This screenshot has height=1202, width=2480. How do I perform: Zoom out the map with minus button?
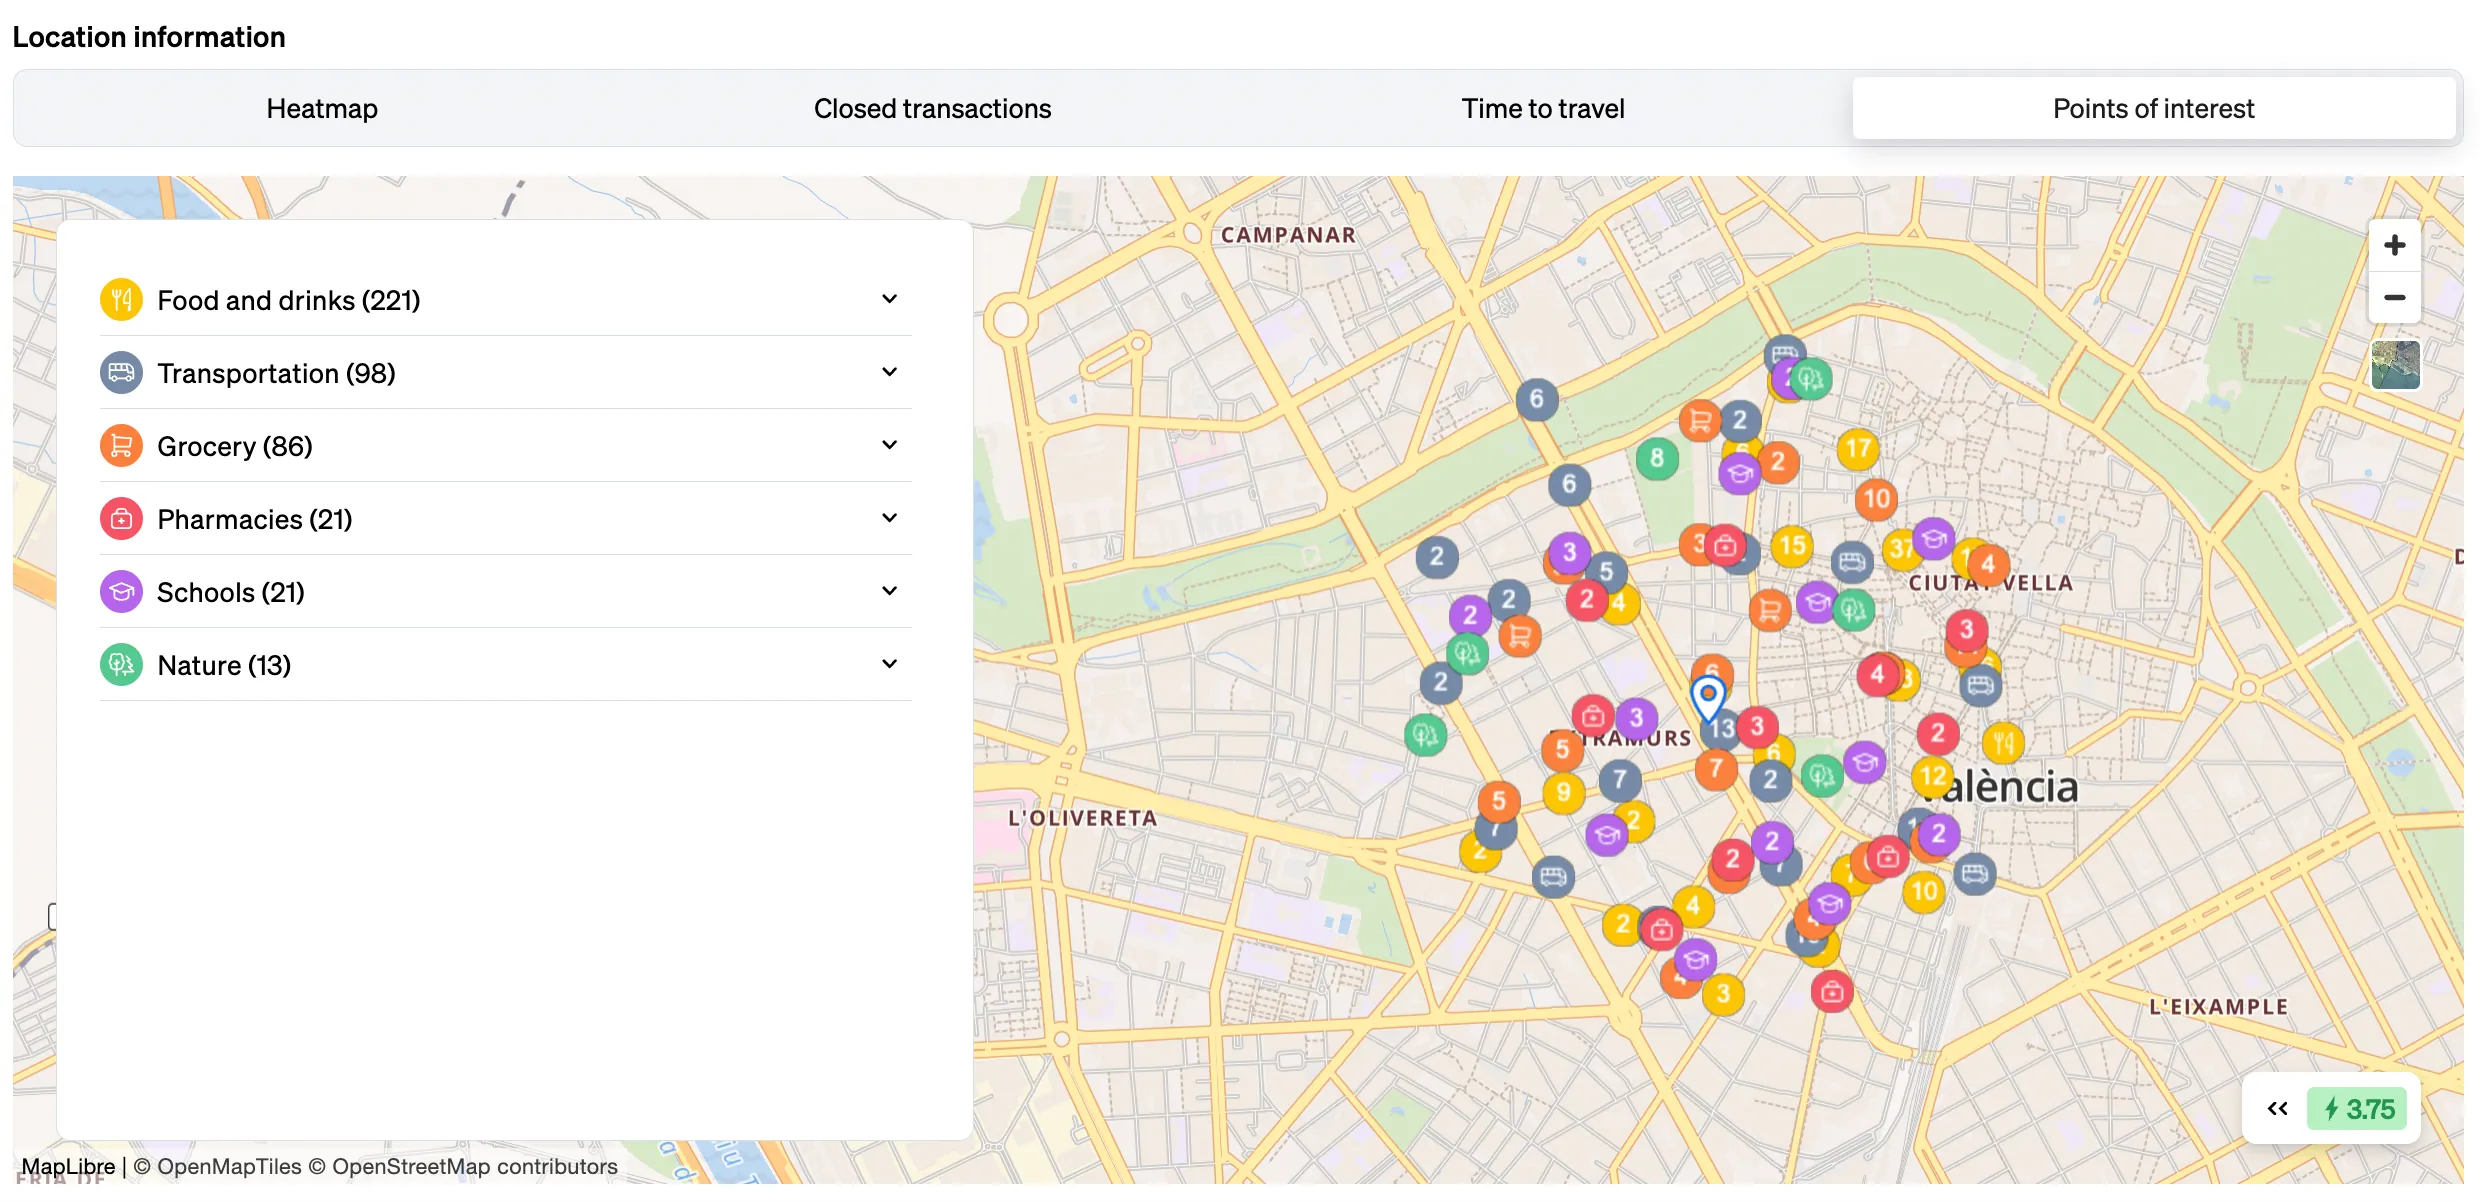click(2394, 298)
